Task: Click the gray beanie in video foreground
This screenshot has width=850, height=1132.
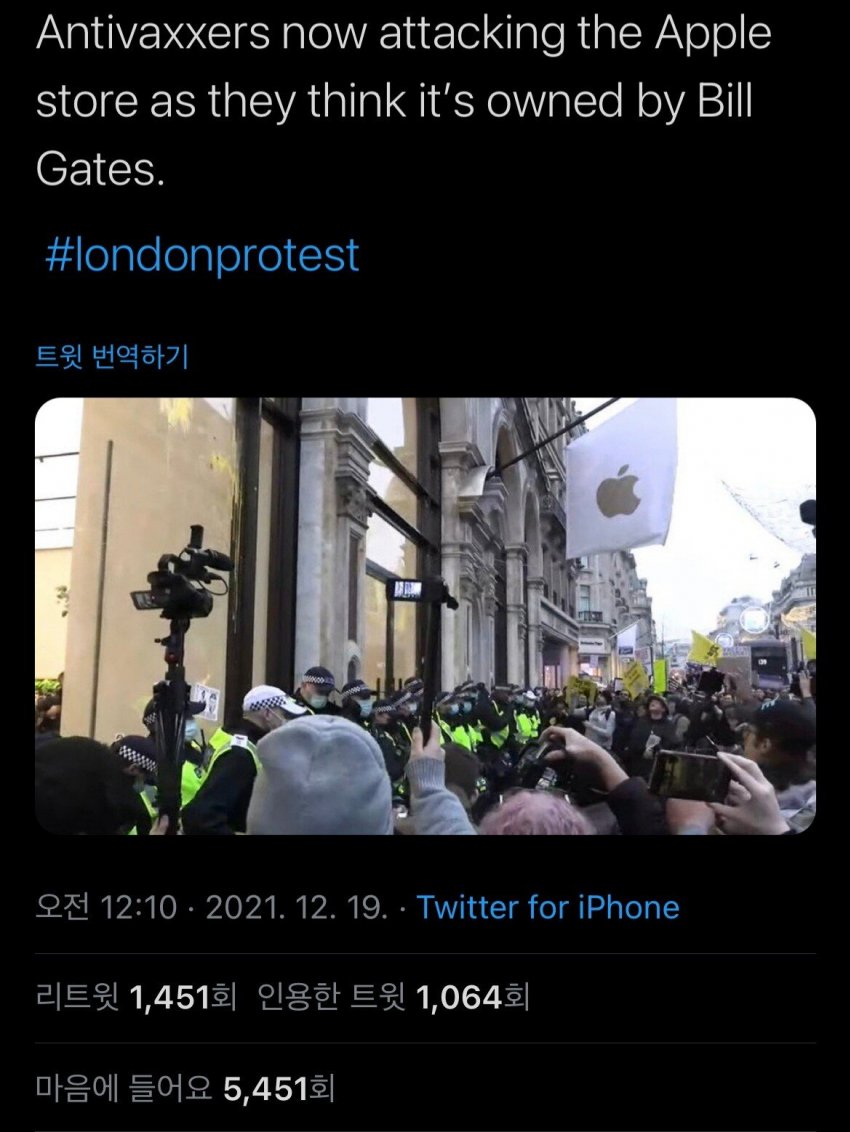Action: point(319,775)
